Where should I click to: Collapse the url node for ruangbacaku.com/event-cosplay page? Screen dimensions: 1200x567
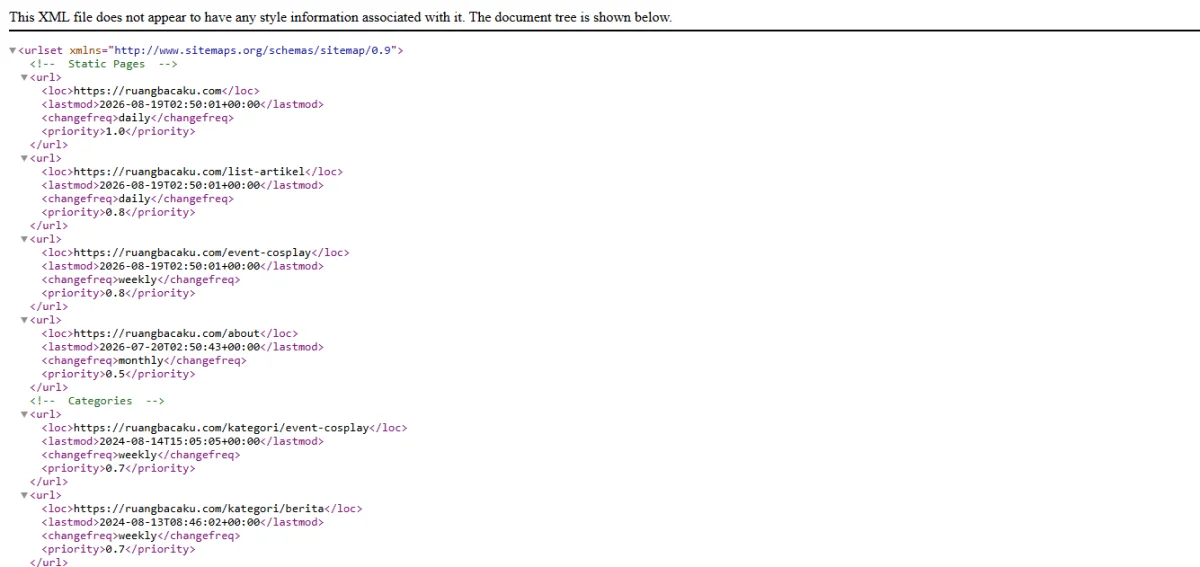coord(25,240)
